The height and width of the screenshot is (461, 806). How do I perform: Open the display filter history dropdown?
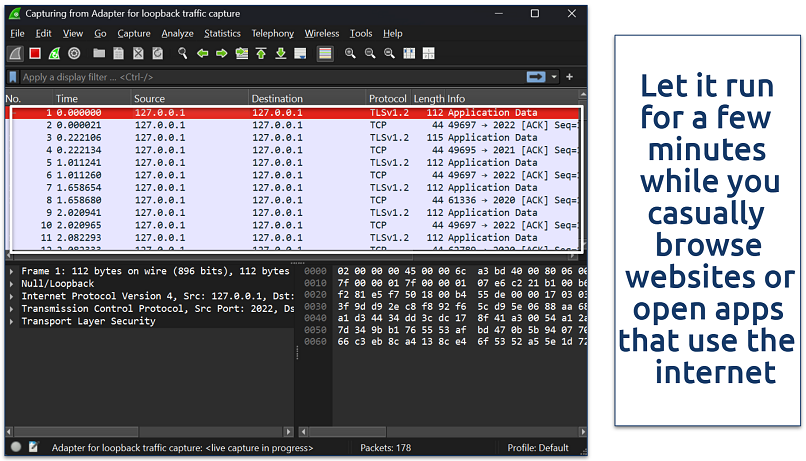pyautogui.click(x=553, y=77)
